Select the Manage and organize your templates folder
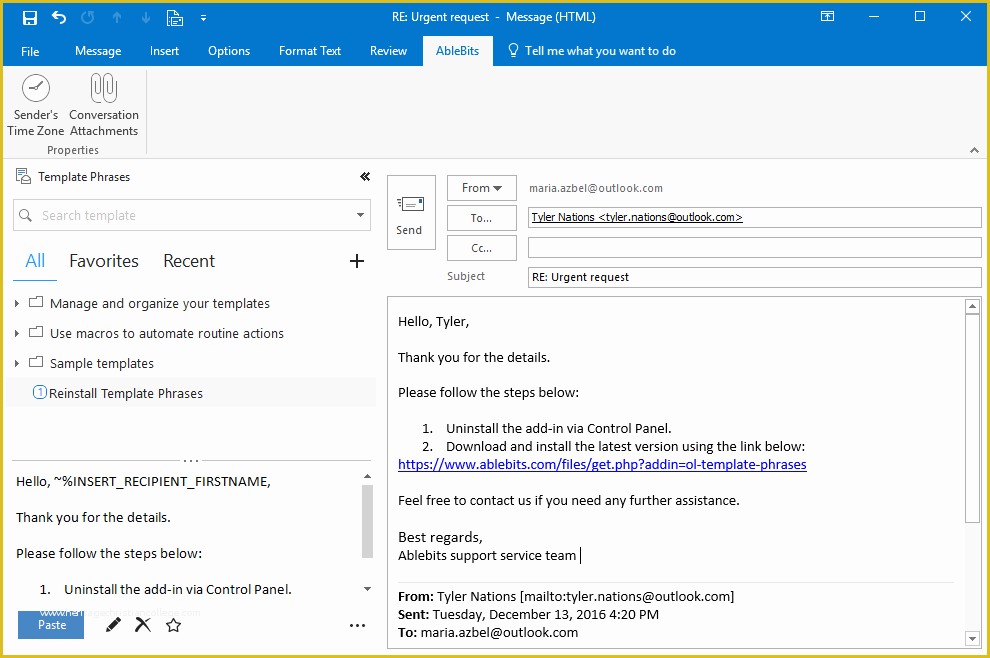The image size is (990, 658). 159,304
